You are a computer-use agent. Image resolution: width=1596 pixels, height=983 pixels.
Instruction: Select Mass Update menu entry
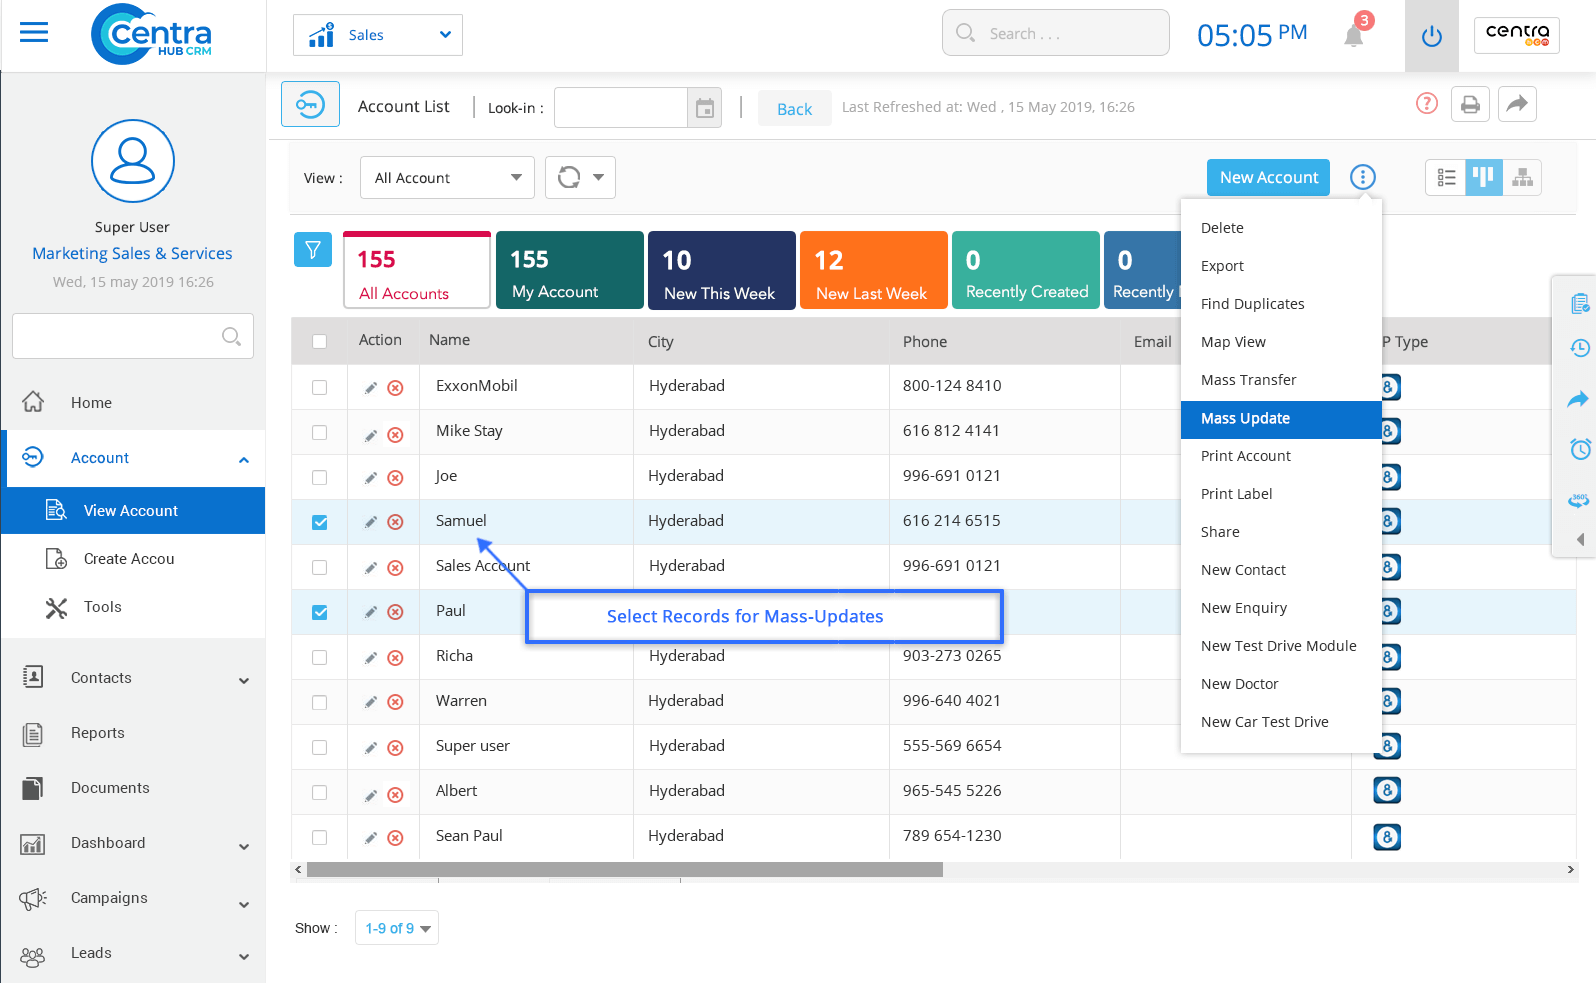click(1281, 419)
